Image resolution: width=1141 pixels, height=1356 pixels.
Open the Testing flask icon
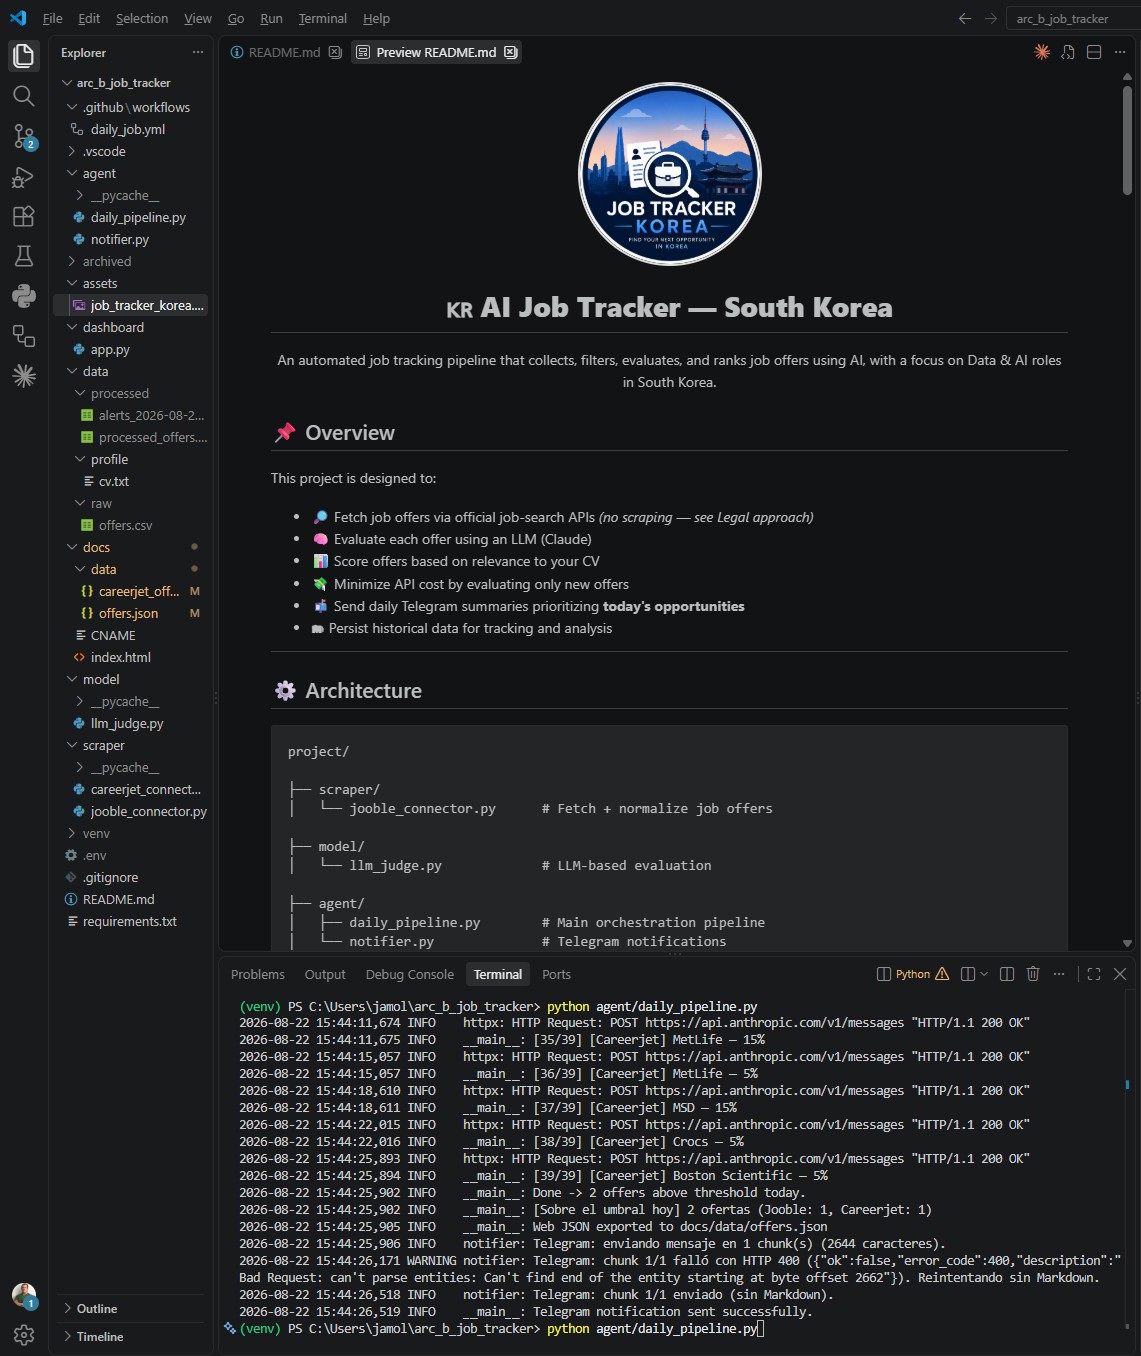point(24,256)
